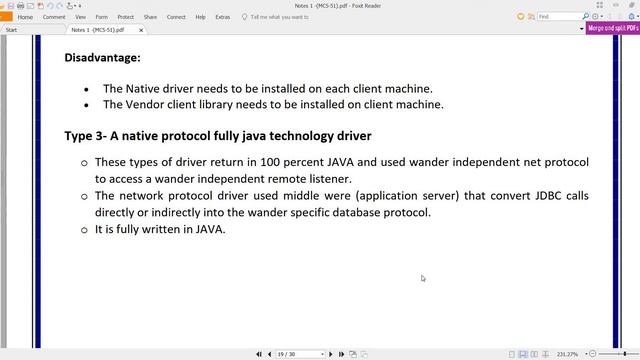Close the Notes 1 -(MCS-51).pdf tab
This screenshot has height=360, width=640.
pyautogui.click(x=141, y=30)
